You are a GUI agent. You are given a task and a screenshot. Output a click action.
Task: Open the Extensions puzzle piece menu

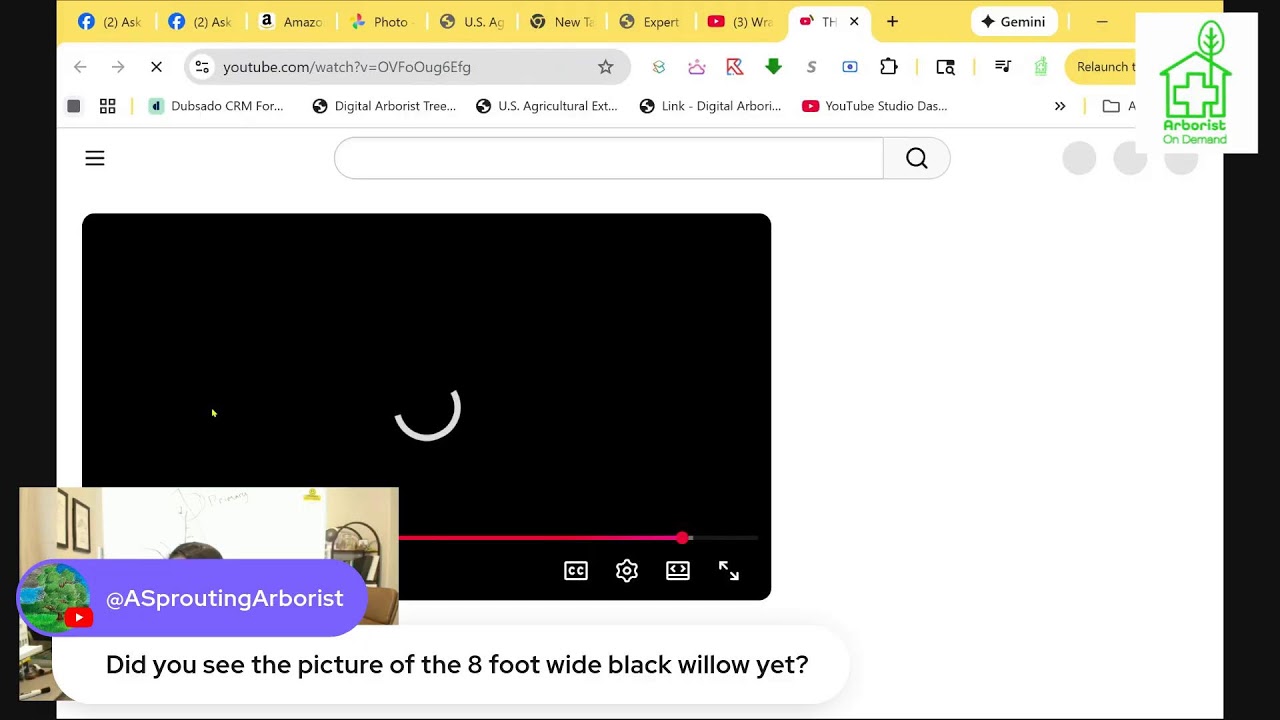tap(888, 67)
